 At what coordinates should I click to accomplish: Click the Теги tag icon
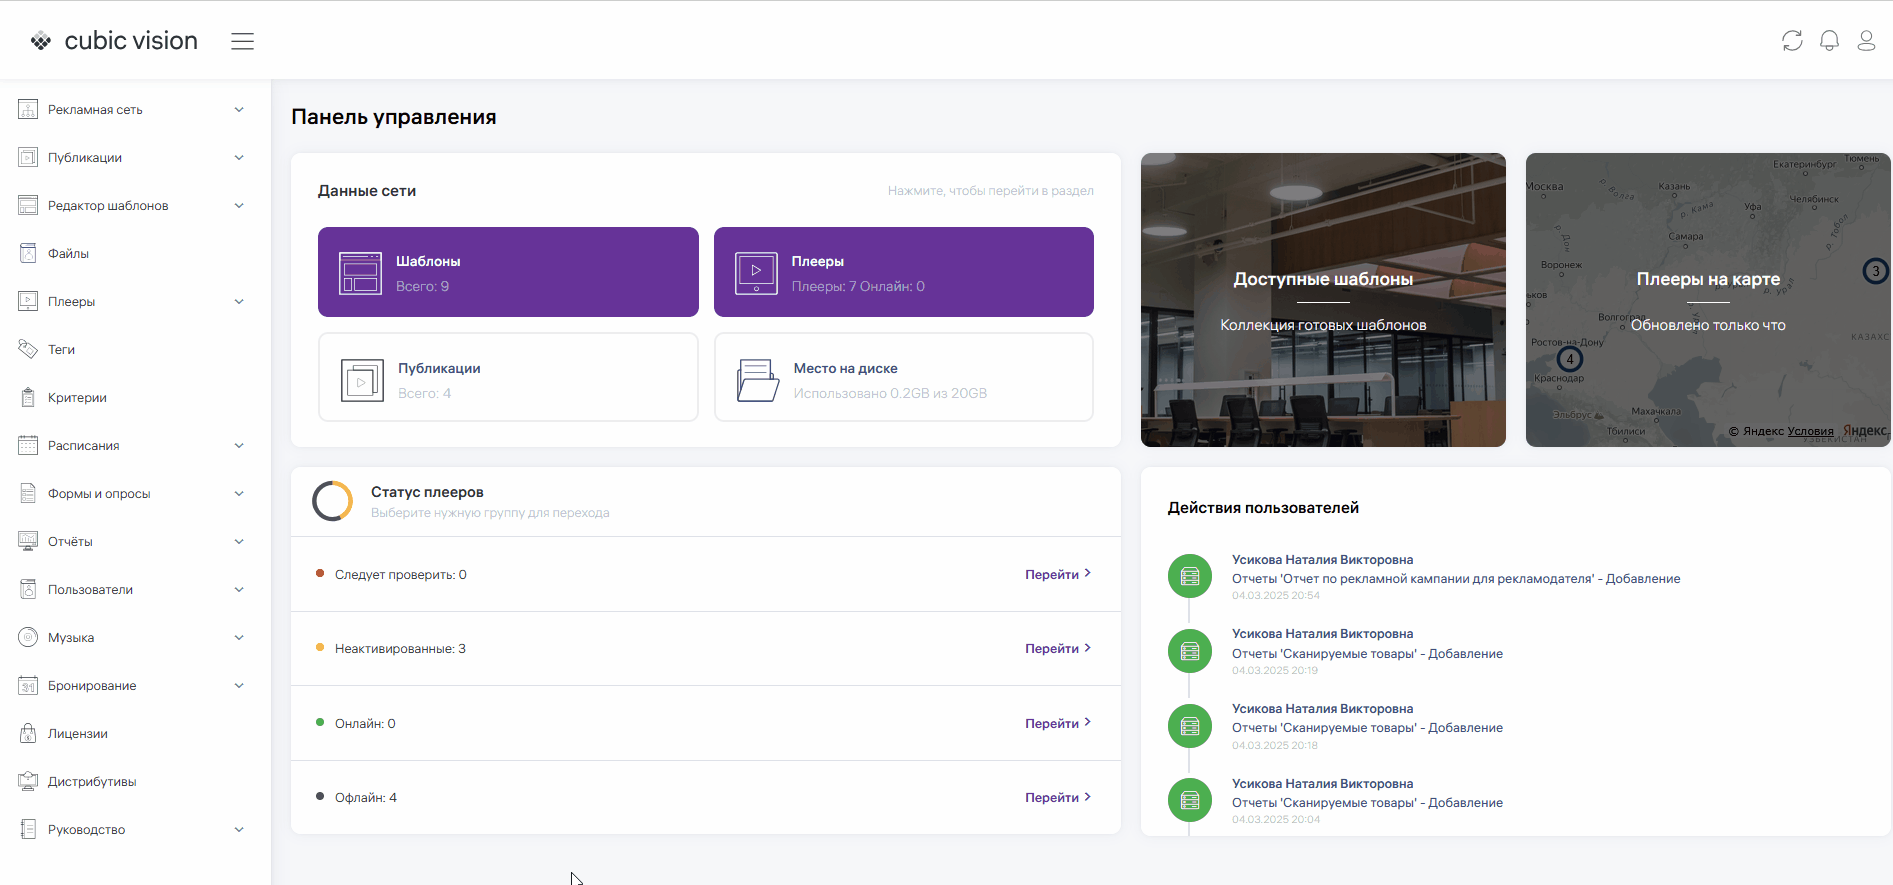(x=28, y=350)
